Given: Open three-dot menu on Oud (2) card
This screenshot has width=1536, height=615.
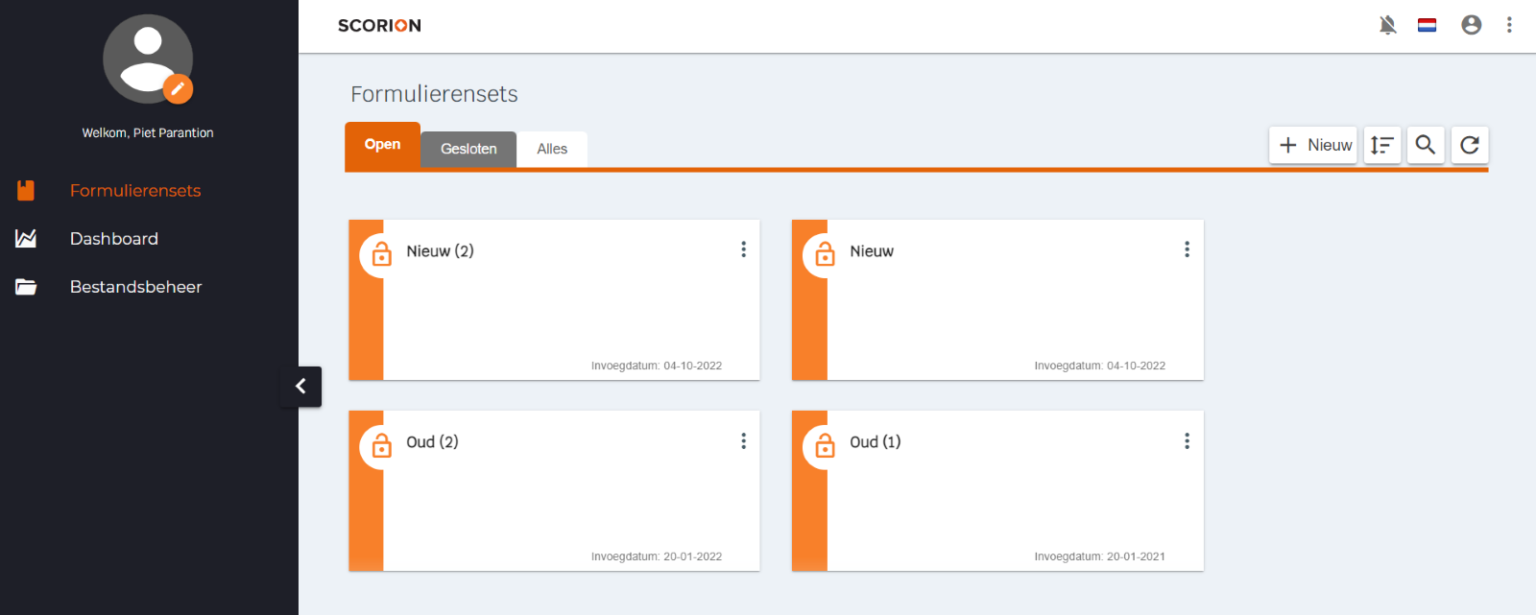Looking at the screenshot, I should [x=743, y=440].
